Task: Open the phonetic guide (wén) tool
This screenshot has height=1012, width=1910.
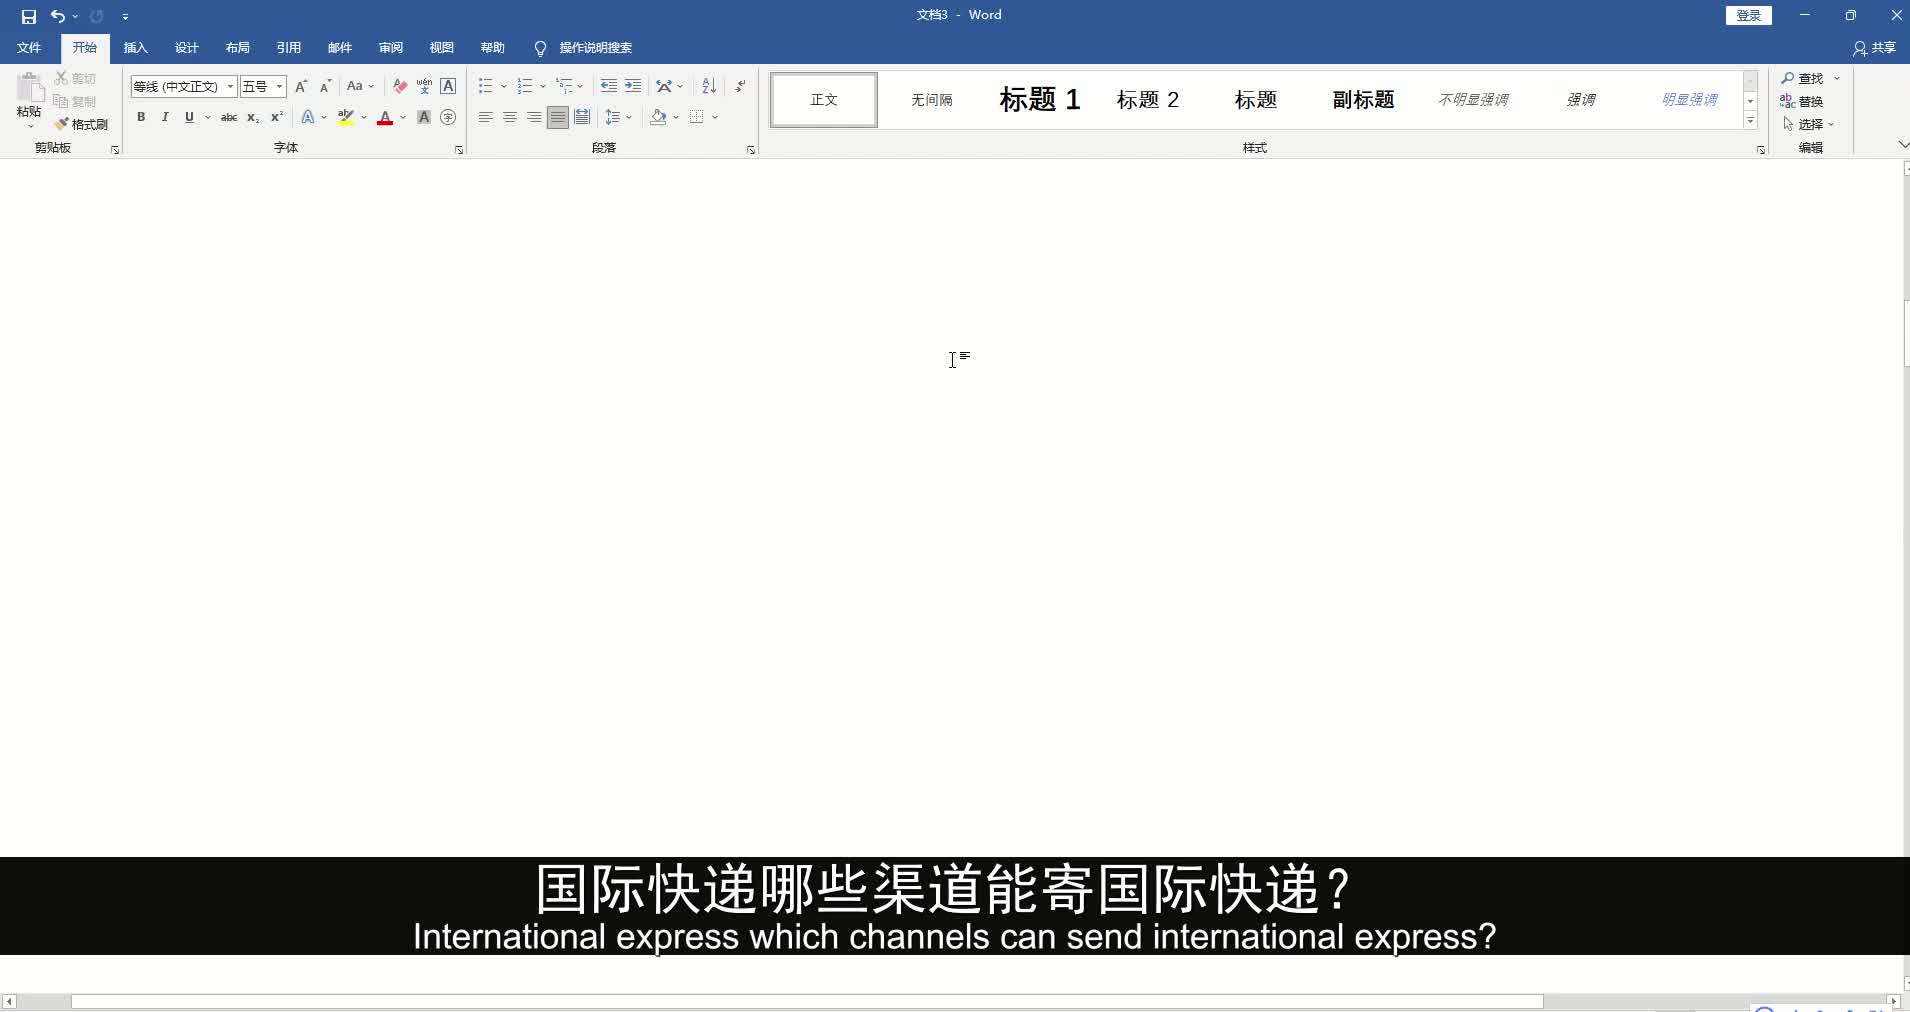Action: [424, 86]
